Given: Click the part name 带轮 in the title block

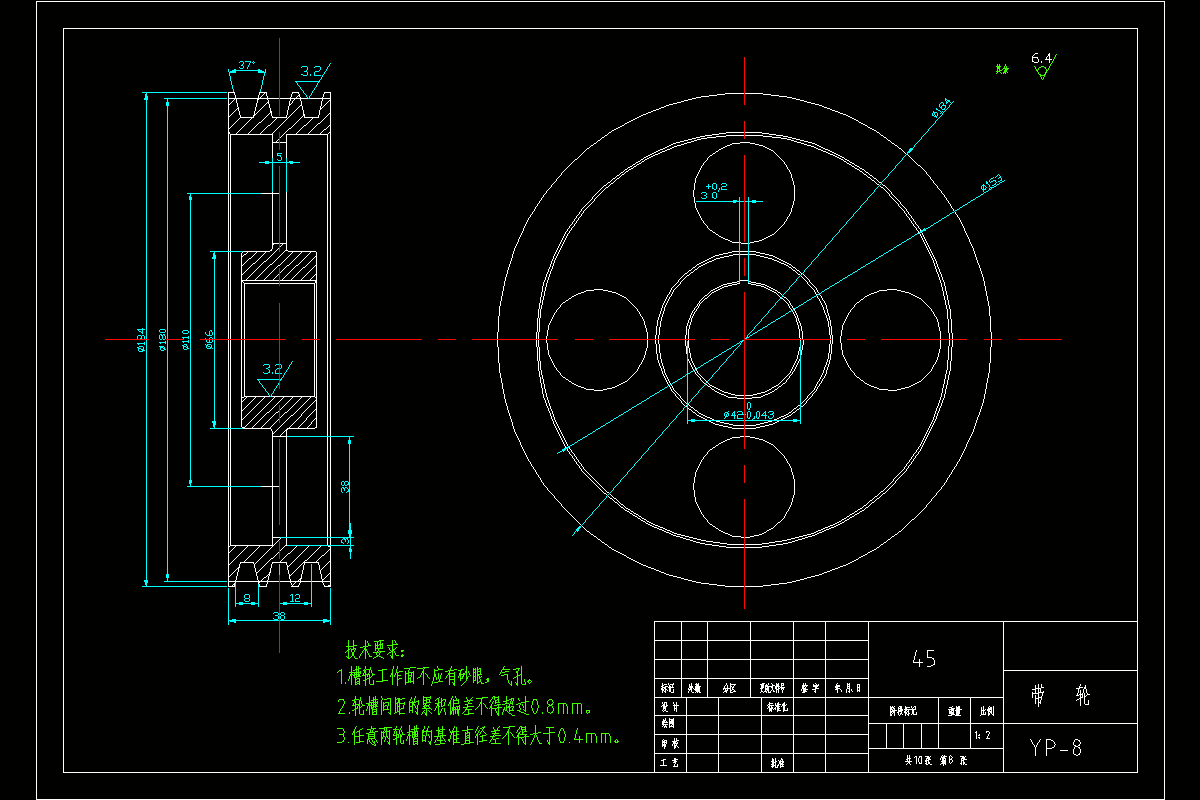Looking at the screenshot, I should [1060, 696].
